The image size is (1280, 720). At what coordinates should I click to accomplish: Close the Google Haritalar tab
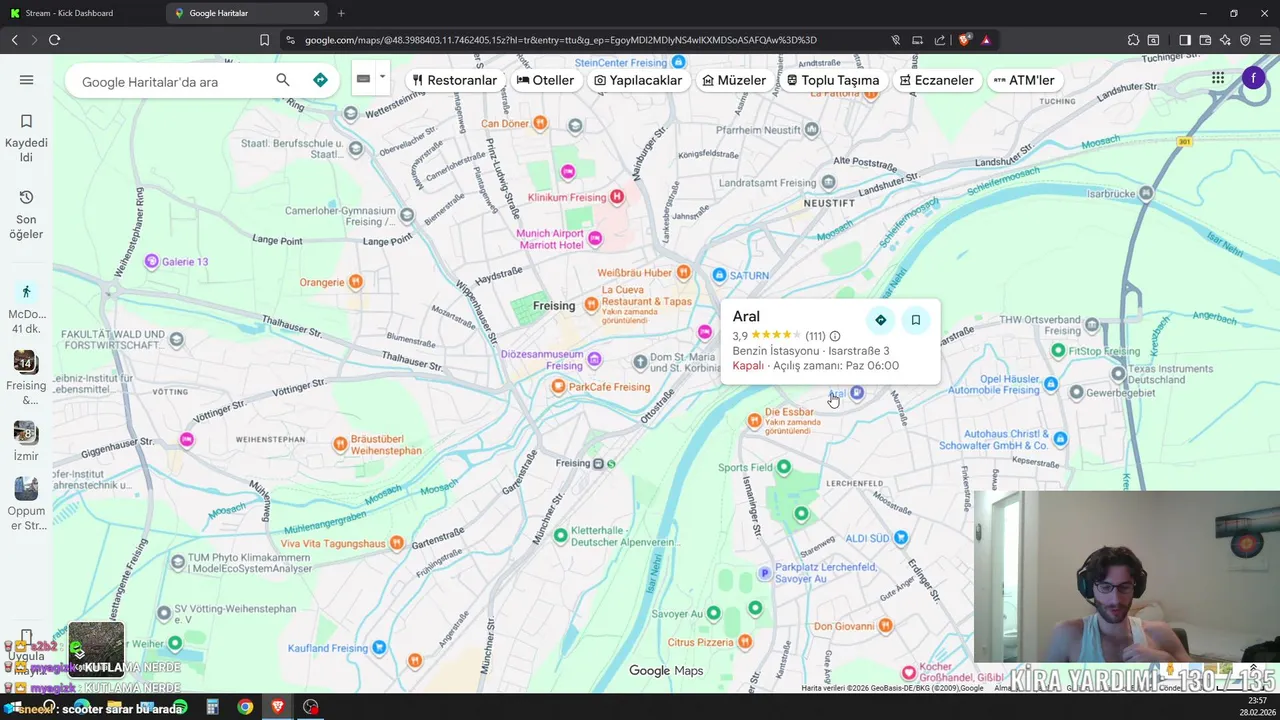coord(317,13)
